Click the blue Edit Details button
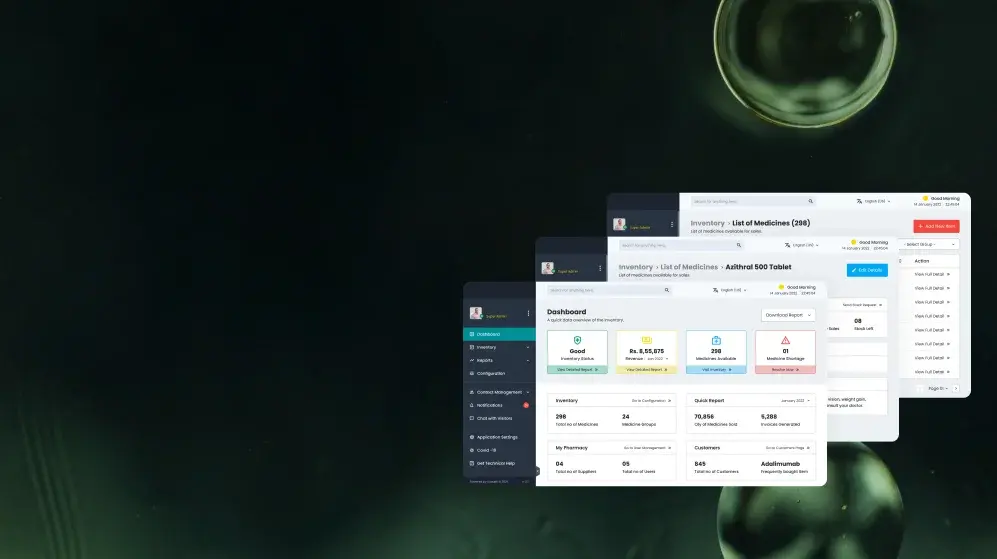This screenshot has height=559, width=997. point(866,270)
